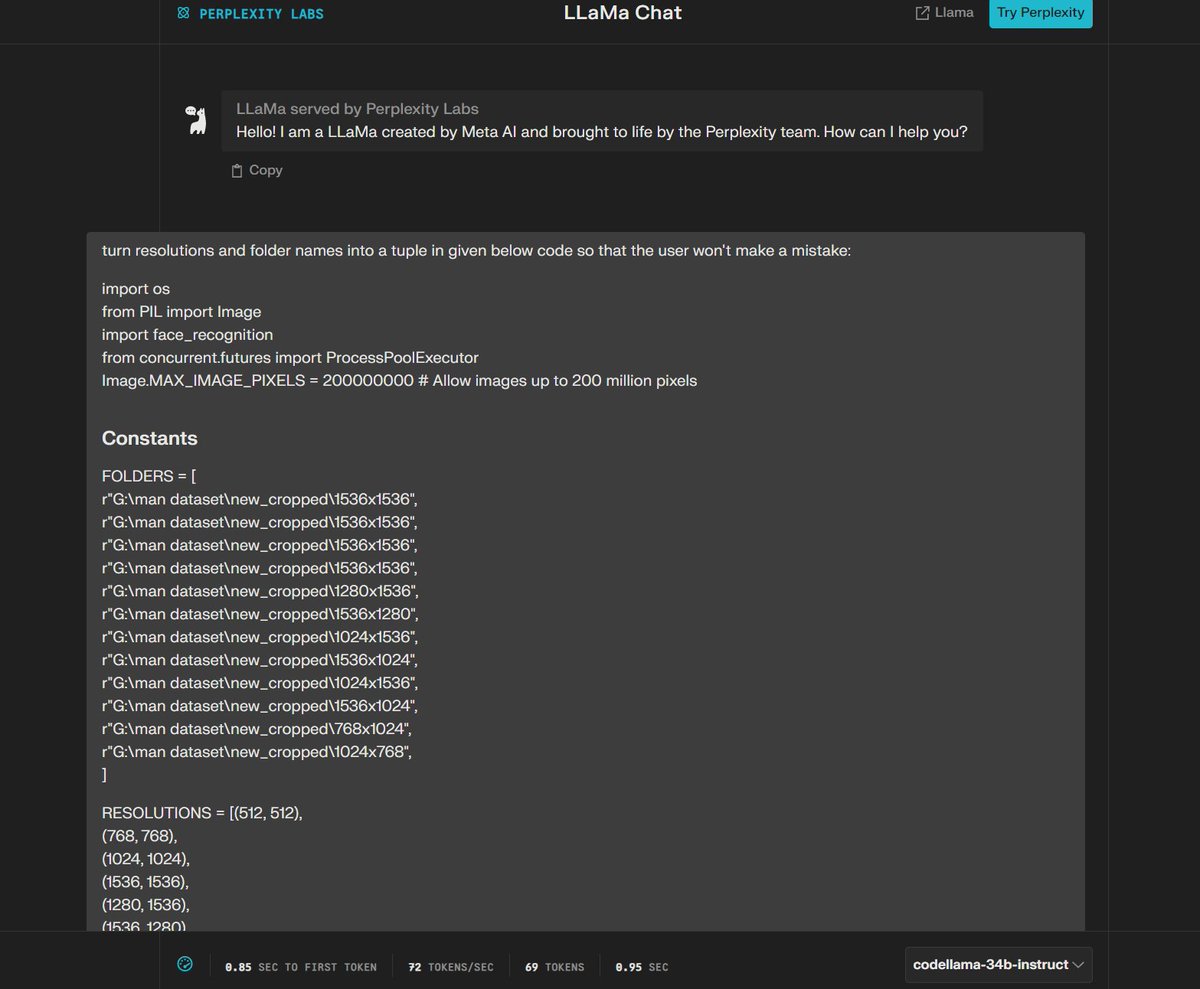Click the PERPLEXITY LABS brand text
This screenshot has height=989, width=1200.
[260, 14]
